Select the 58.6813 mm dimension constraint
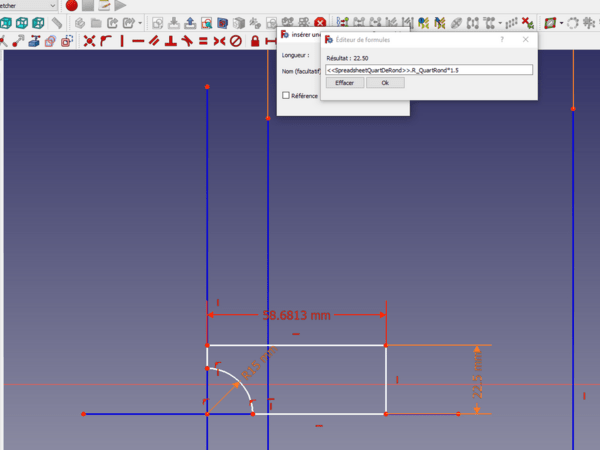This screenshot has width=600, height=450. pos(296,315)
